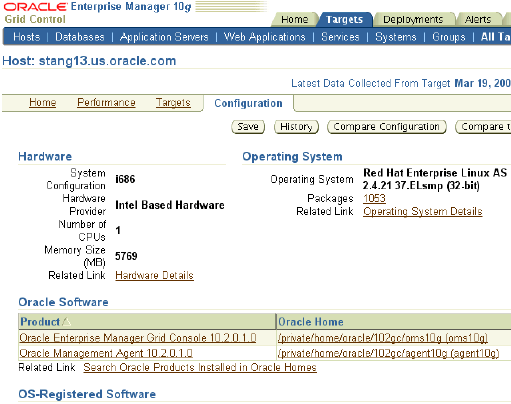Open Oracle Management Agent 10.2.0.1.0 link

point(106,353)
